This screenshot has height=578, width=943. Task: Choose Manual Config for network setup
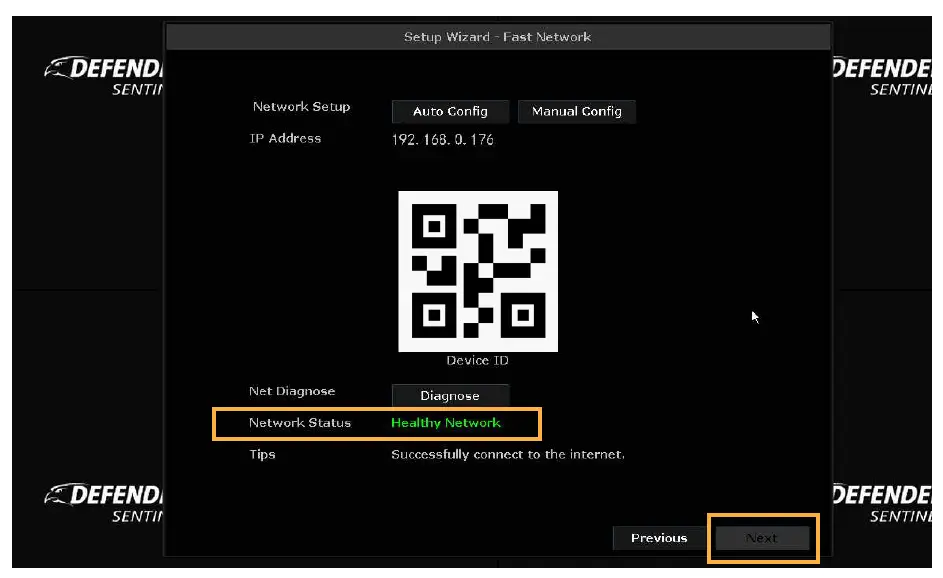click(x=576, y=111)
